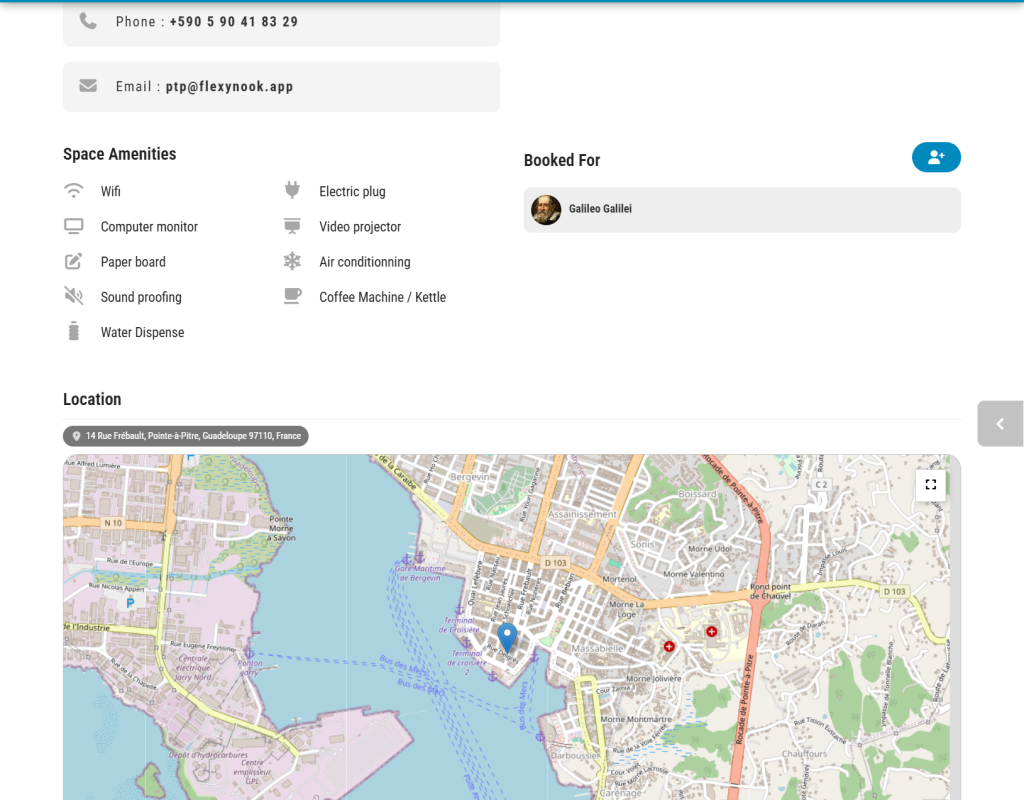Image resolution: width=1024 pixels, height=800 pixels.
Task: Click the Space Amenities heading
Action: [x=120, y=154]
